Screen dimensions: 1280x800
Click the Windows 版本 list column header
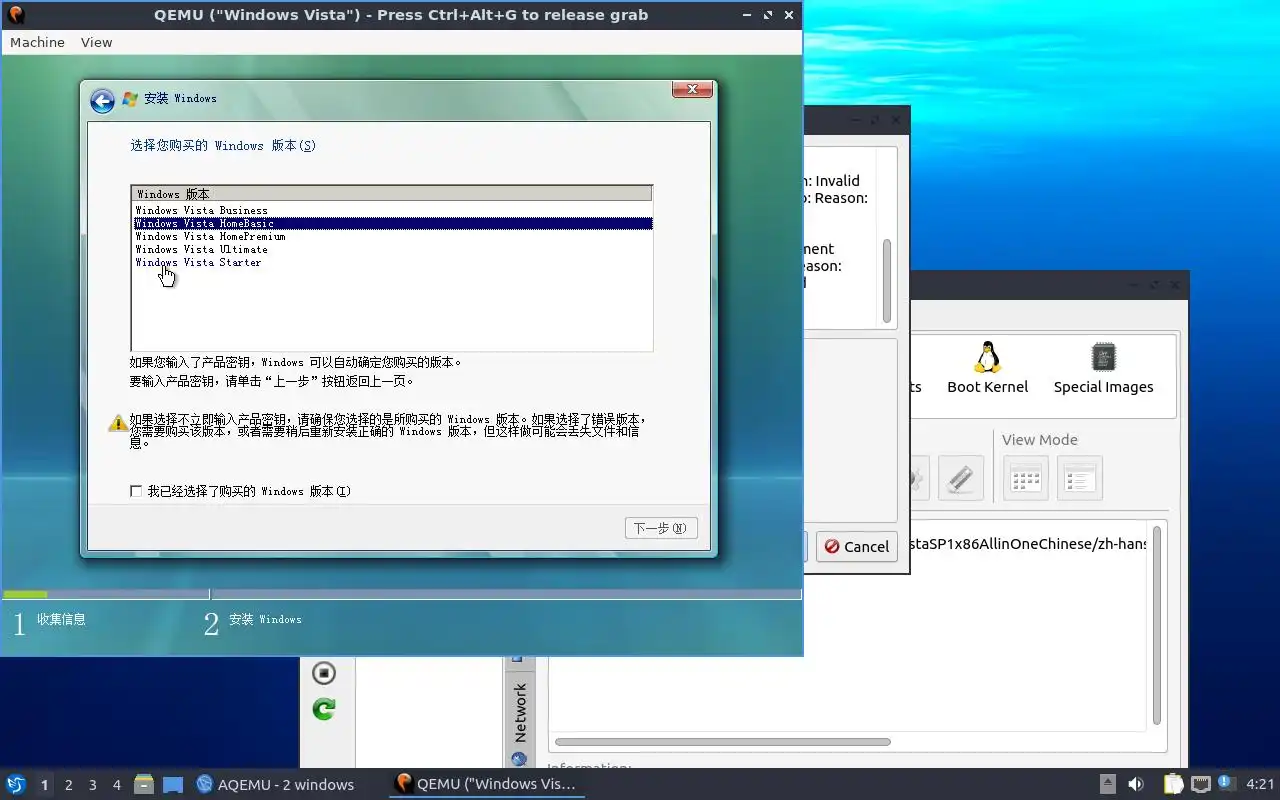click(392, 194)
